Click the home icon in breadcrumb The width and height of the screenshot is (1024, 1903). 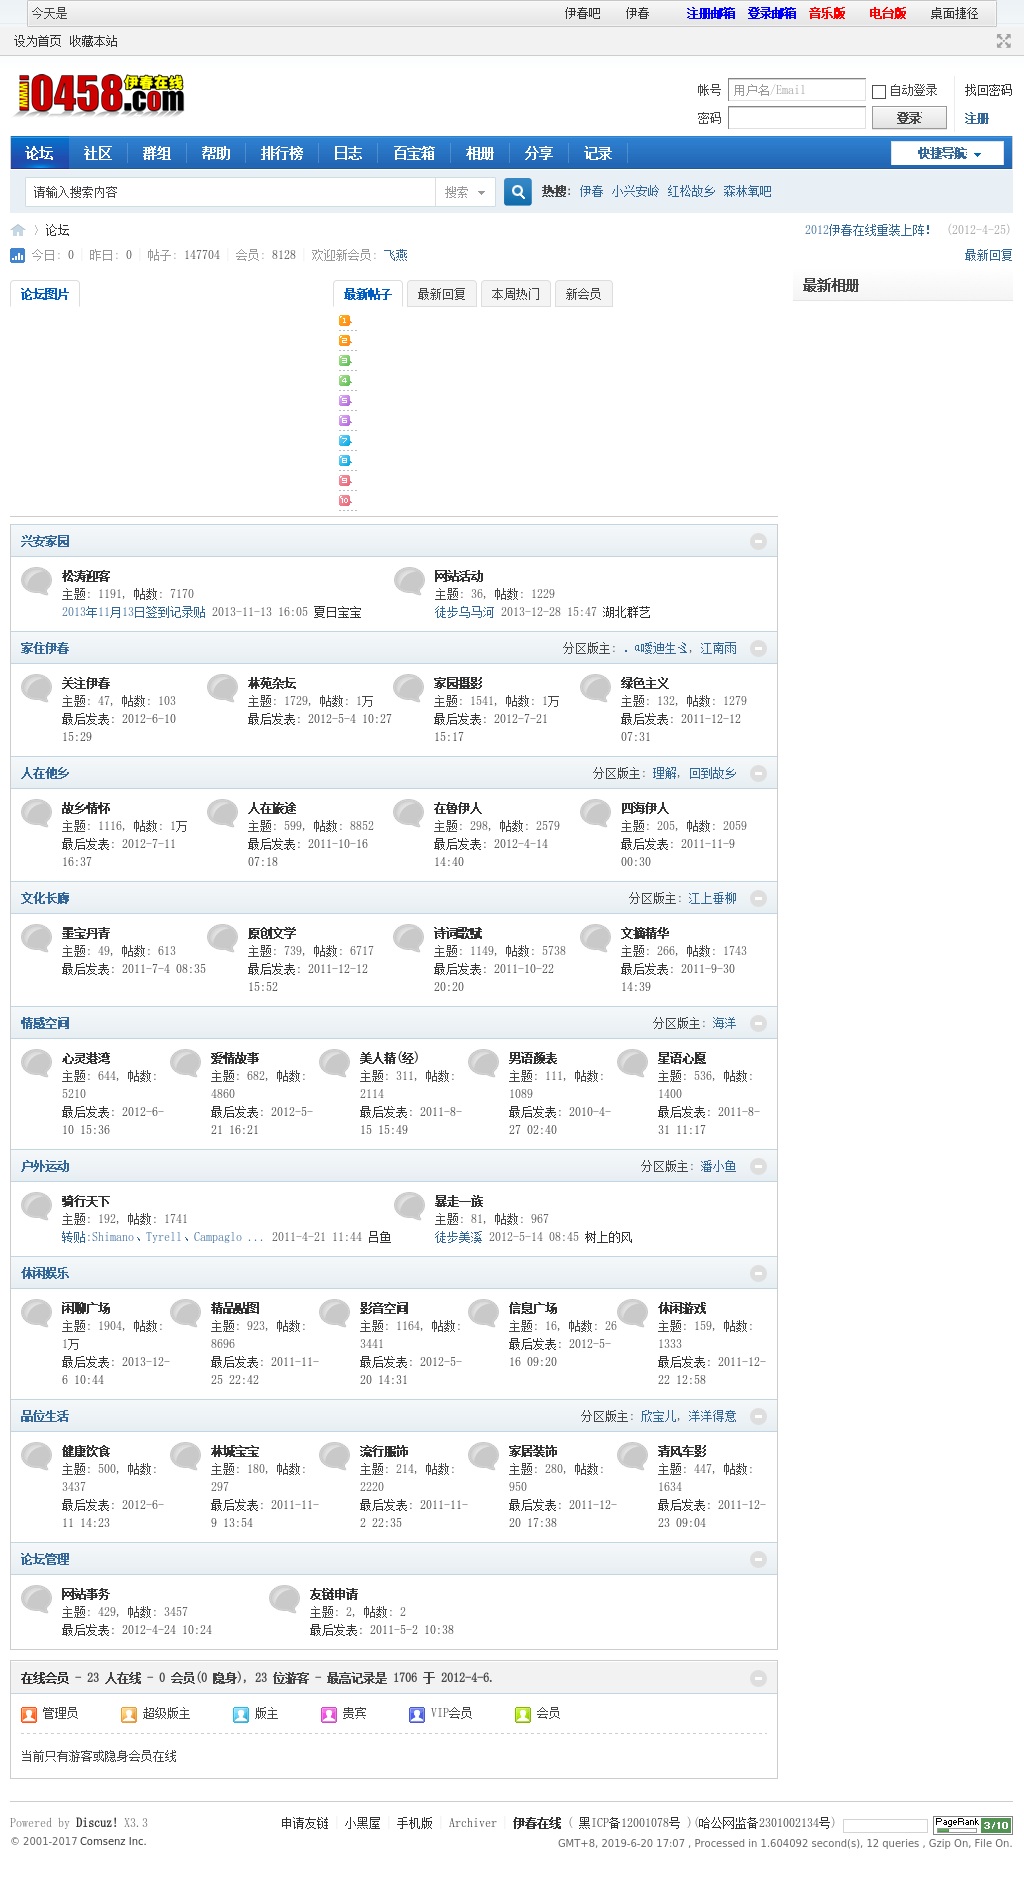click(18, 230)
